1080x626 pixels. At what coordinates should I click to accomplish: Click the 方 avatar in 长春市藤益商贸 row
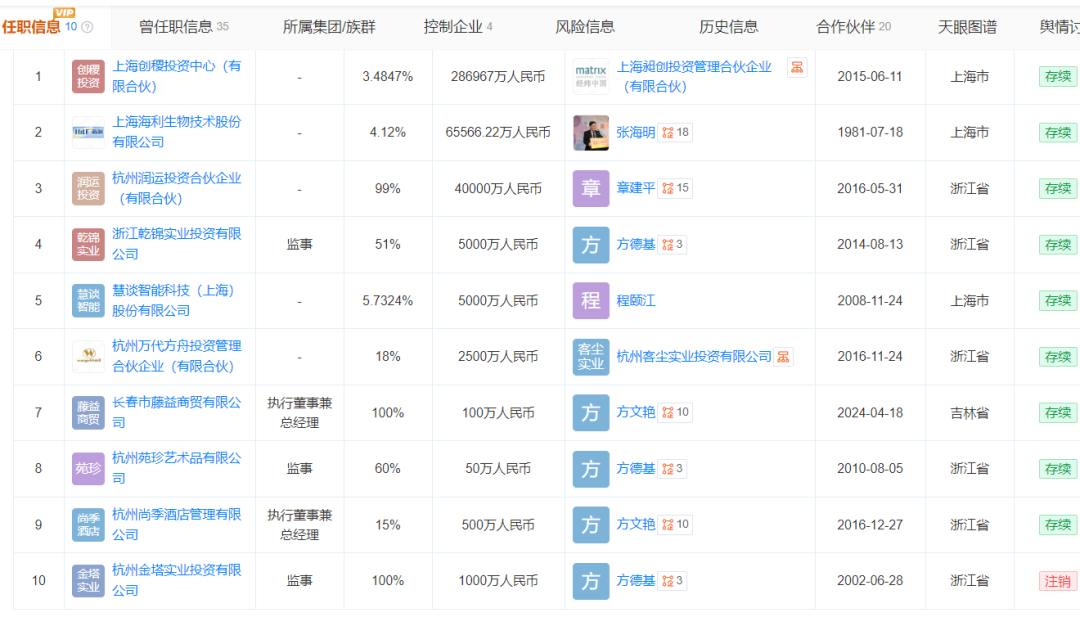(591, 413)
